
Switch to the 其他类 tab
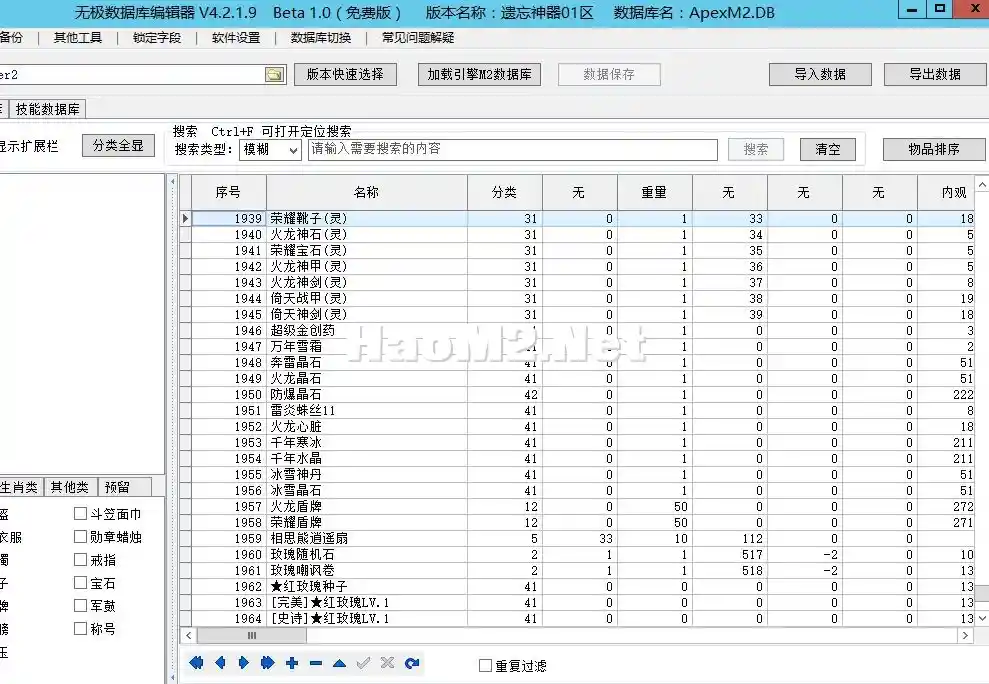click(70, 487)
